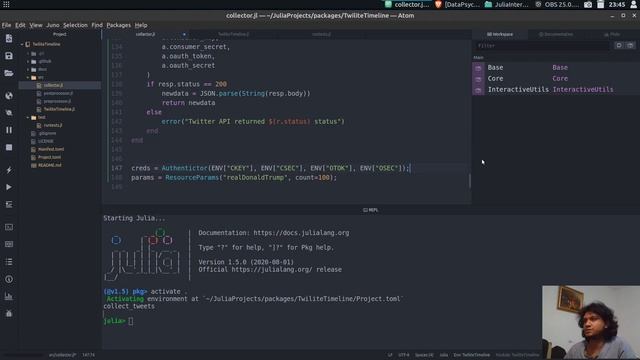The image size is (640, 360).
Task: Click the Filter input in workspace
Action: [x=543, y=46]
